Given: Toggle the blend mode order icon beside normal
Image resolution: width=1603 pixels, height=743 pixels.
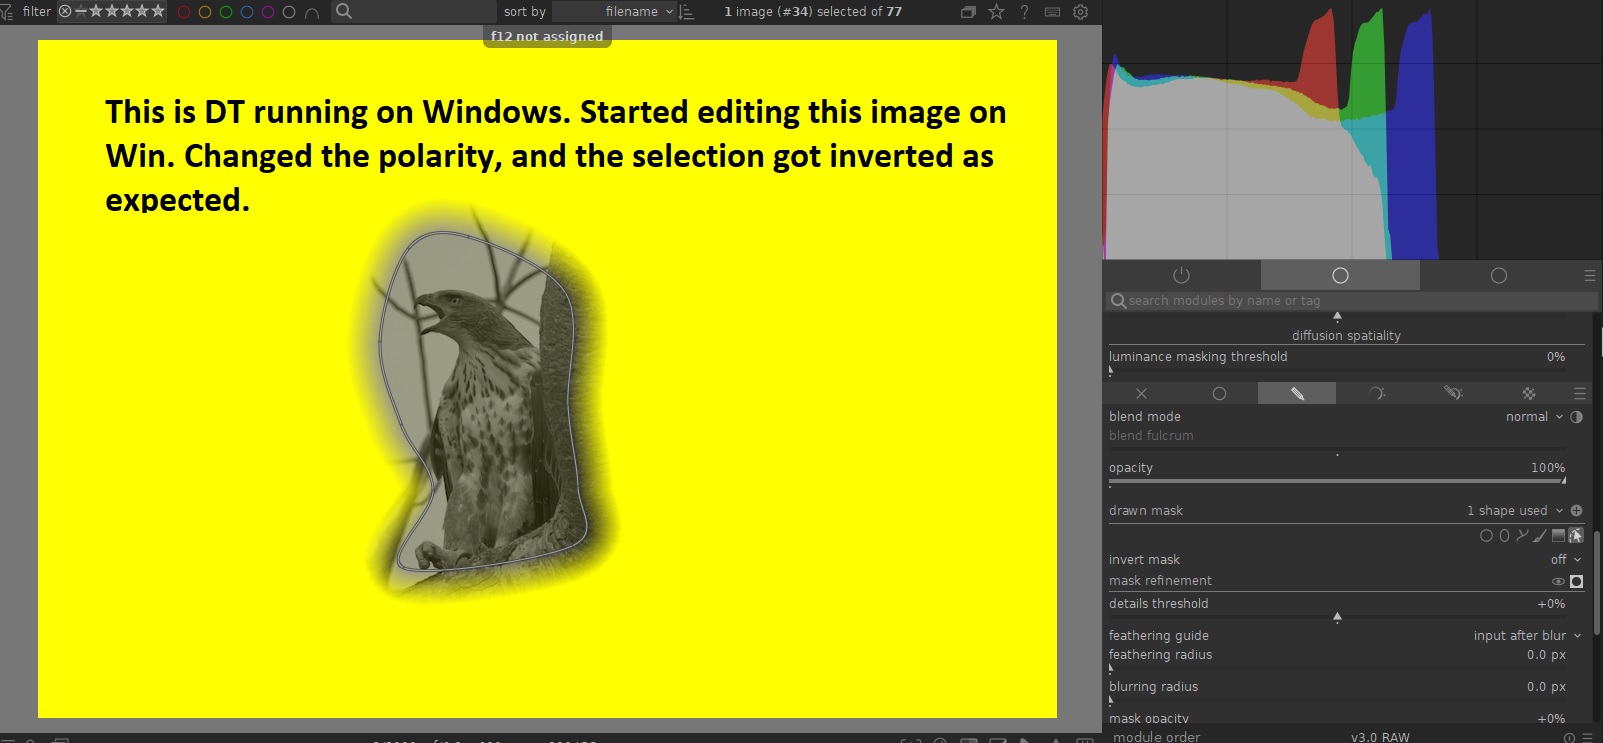Looking at the screenshot, I should coord(1577,417).
